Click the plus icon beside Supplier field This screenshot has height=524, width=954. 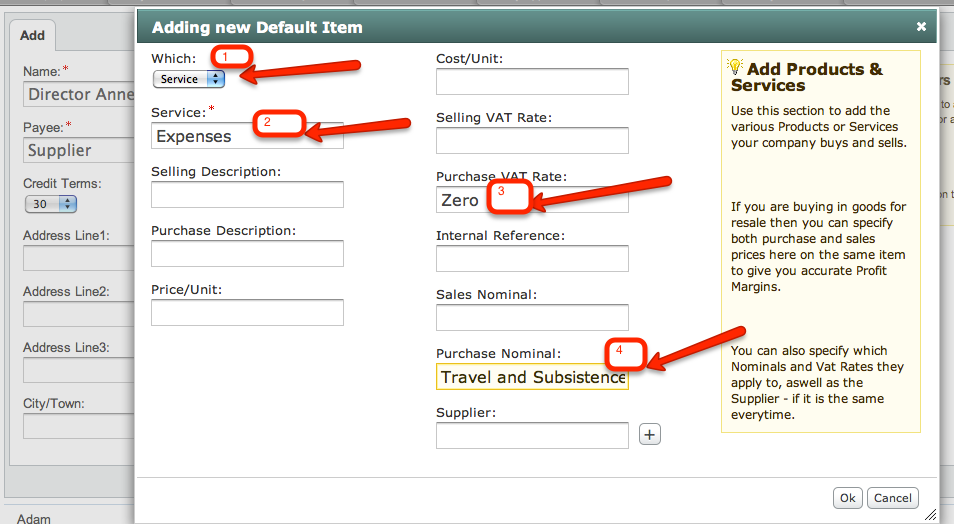(x=650, y=435)
